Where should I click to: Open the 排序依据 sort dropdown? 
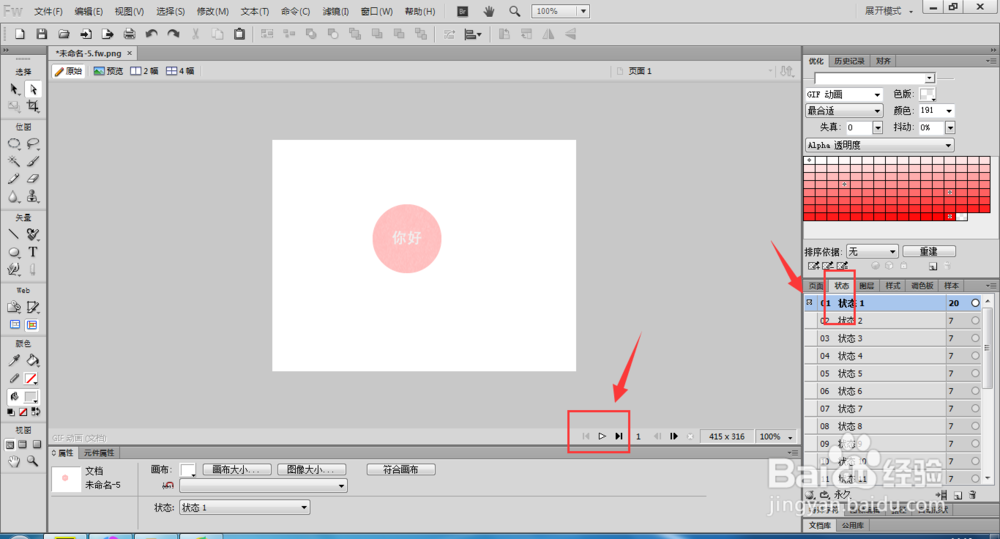click(872, 252)
